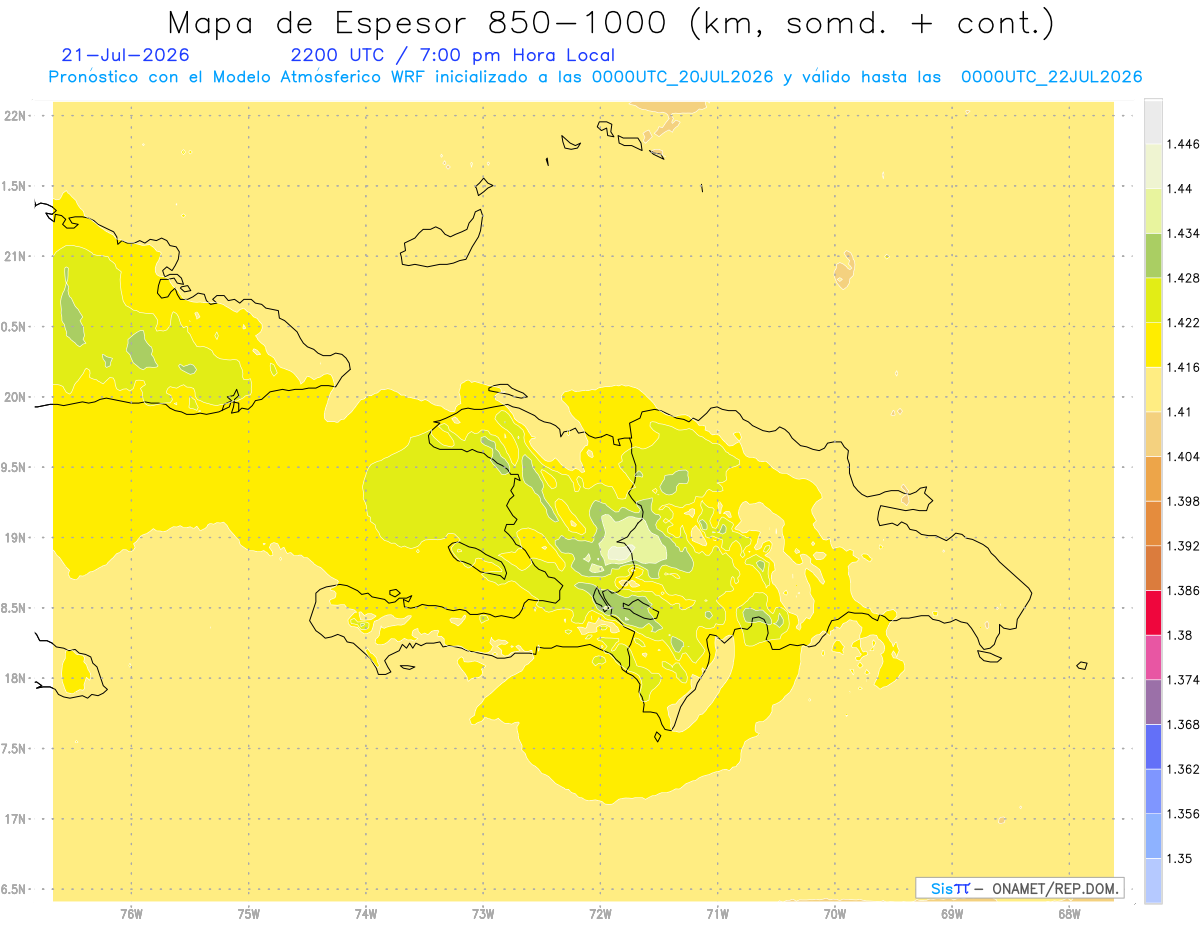1200x927 pixels.
Task: Click the '20N' latitude axis label
Action: [x=15, y=397]
